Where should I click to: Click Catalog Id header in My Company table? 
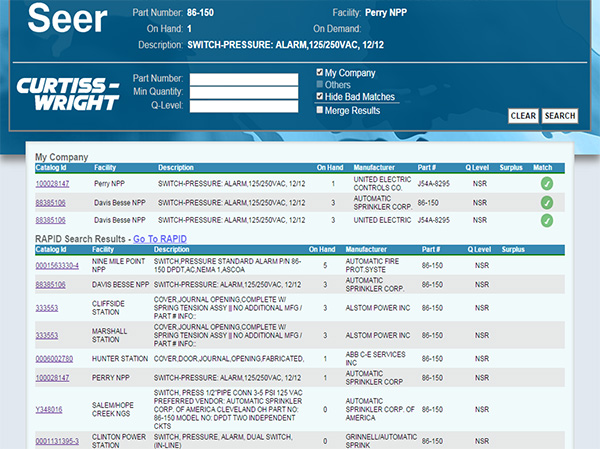(x=51, y=168)
